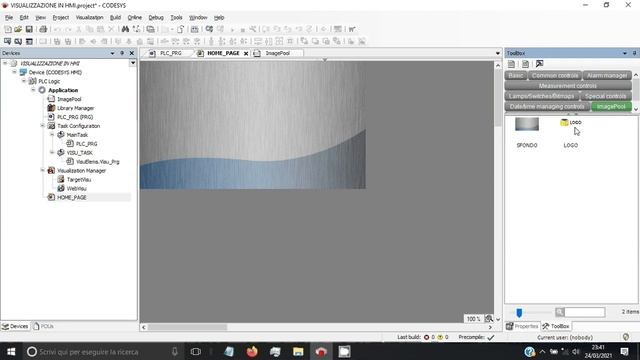Click the Firefox icon in the taskbar
This screenshot has height=360, width=640.
click(x=252, y=351)
